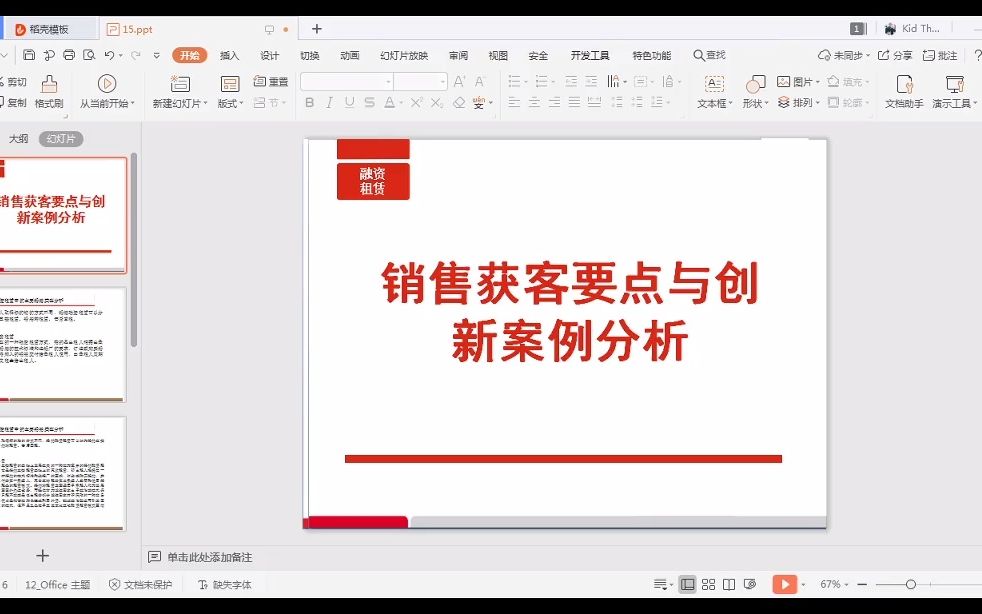The width and height of the screenshot is (982, 614).
Task: Toggle underline formatting
Action: pyautogui.click(x=349, y=103)
